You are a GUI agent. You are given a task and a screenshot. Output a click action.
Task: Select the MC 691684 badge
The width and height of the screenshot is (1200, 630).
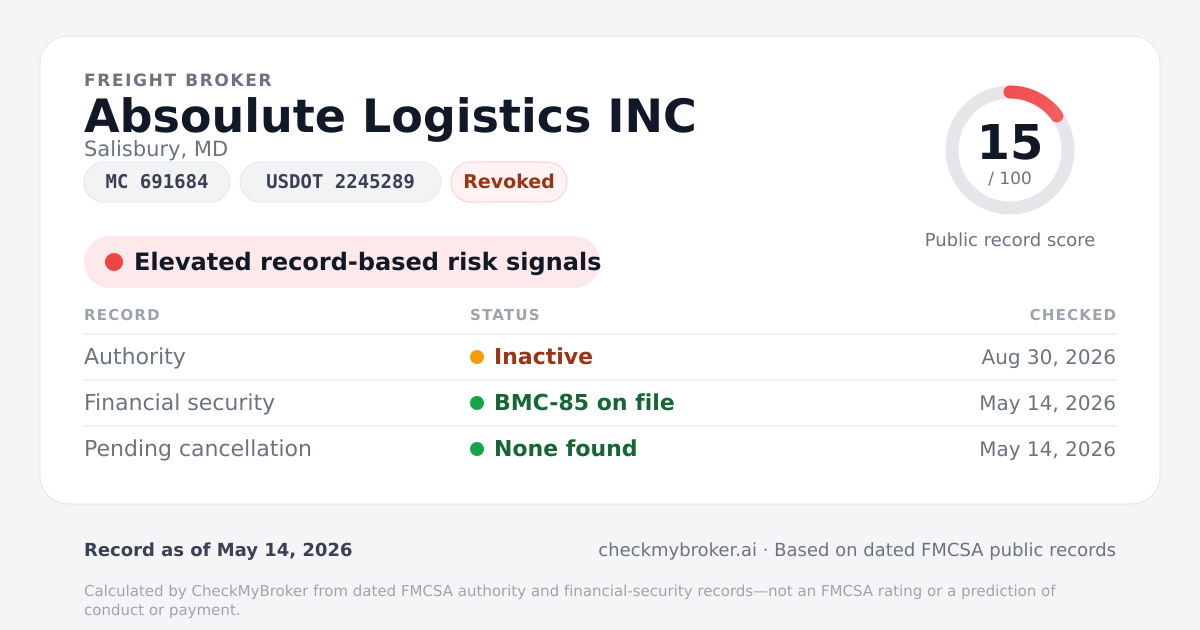click(x=157, y=182)
